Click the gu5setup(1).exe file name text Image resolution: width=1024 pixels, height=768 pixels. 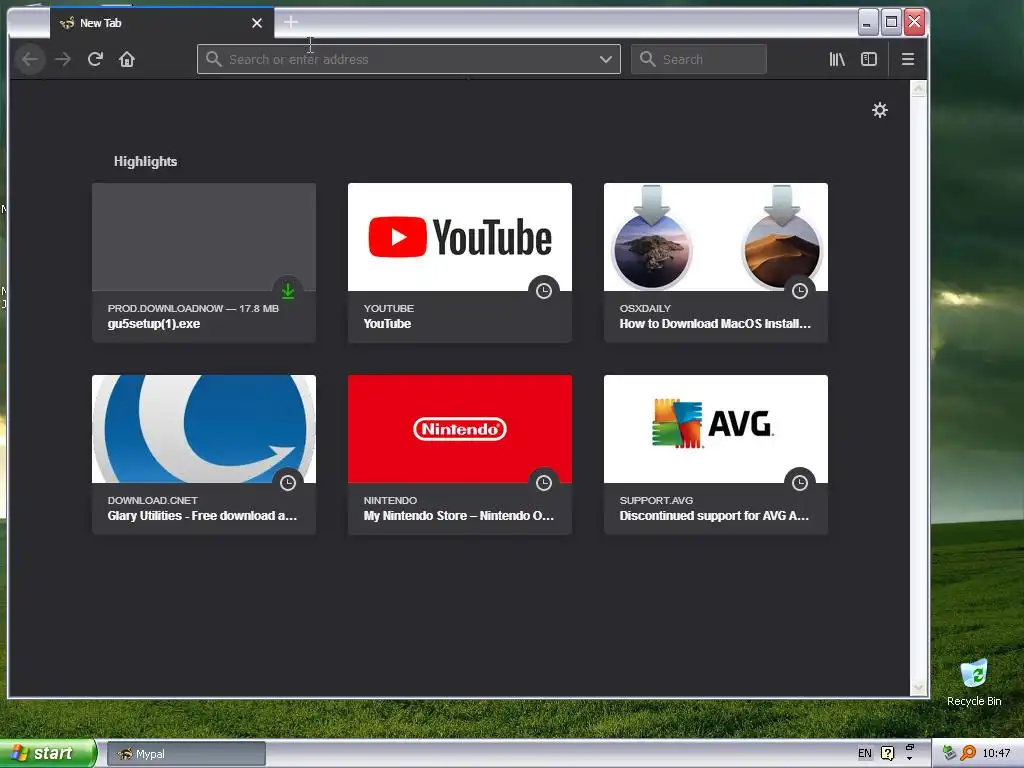click(x=154, y=324)
